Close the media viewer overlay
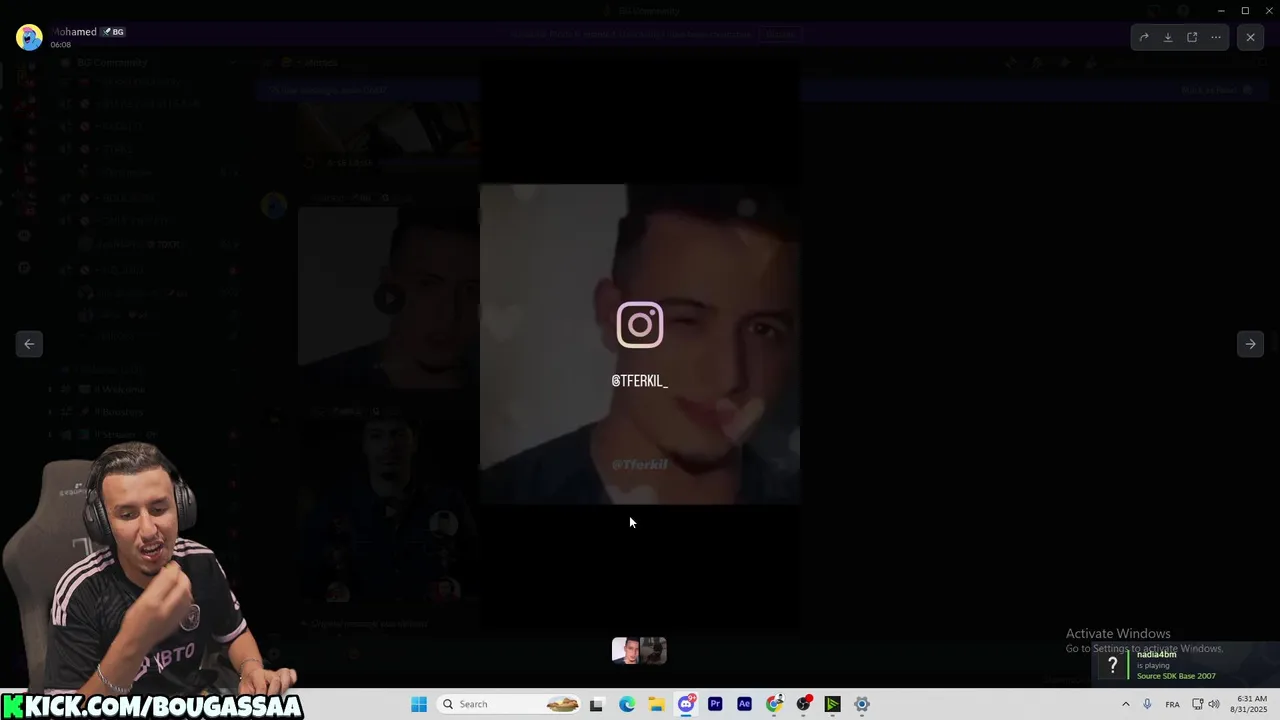1280x720 pixels. 1250,37
